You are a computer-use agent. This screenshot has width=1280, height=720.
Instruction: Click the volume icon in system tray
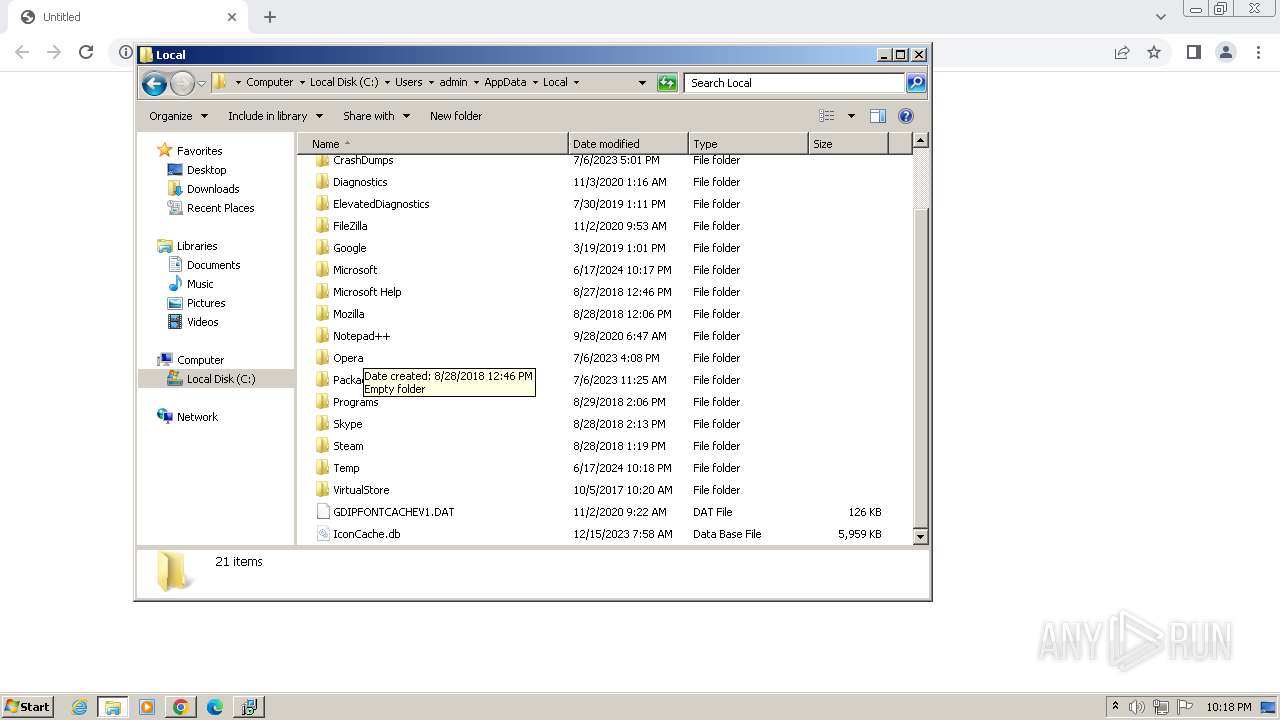click(1137, 707)
